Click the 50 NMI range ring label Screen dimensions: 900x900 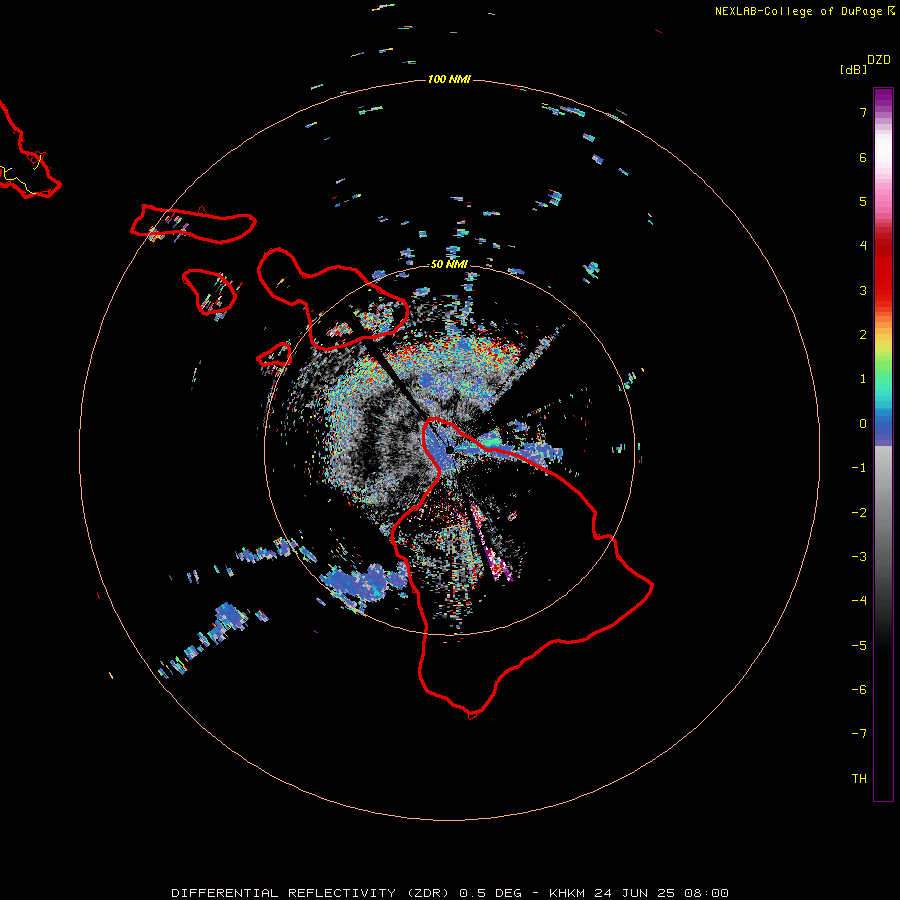tap(449, 264)
